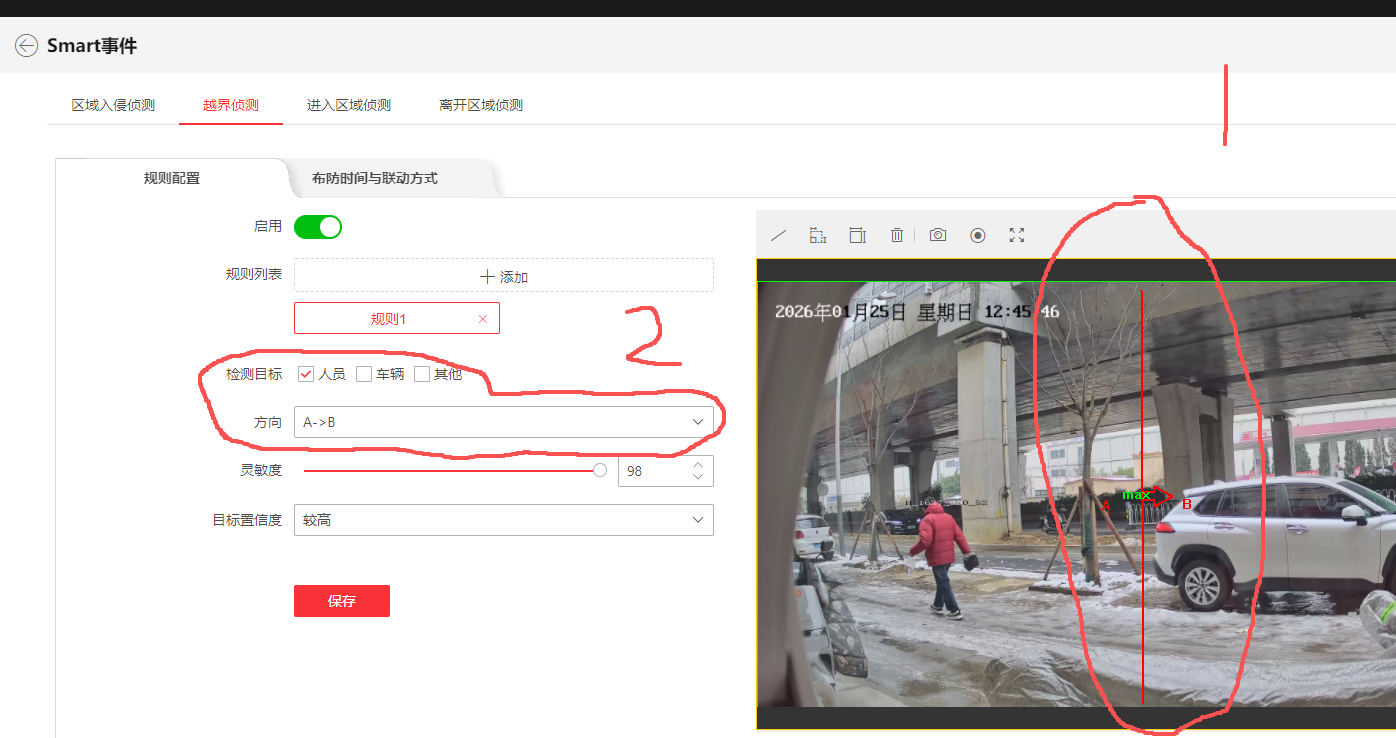Expand the 目标置信度 dropdown
This screenshot has height=738, width=1396.
coord(503,520)
